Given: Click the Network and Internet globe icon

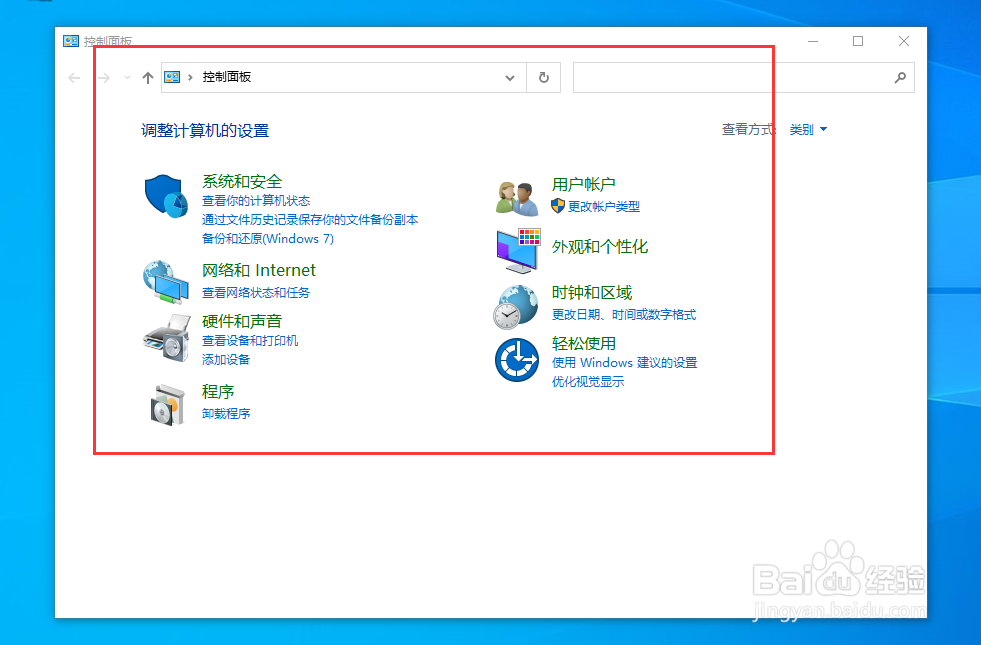Looking at the screenshot, I should 166,282.
